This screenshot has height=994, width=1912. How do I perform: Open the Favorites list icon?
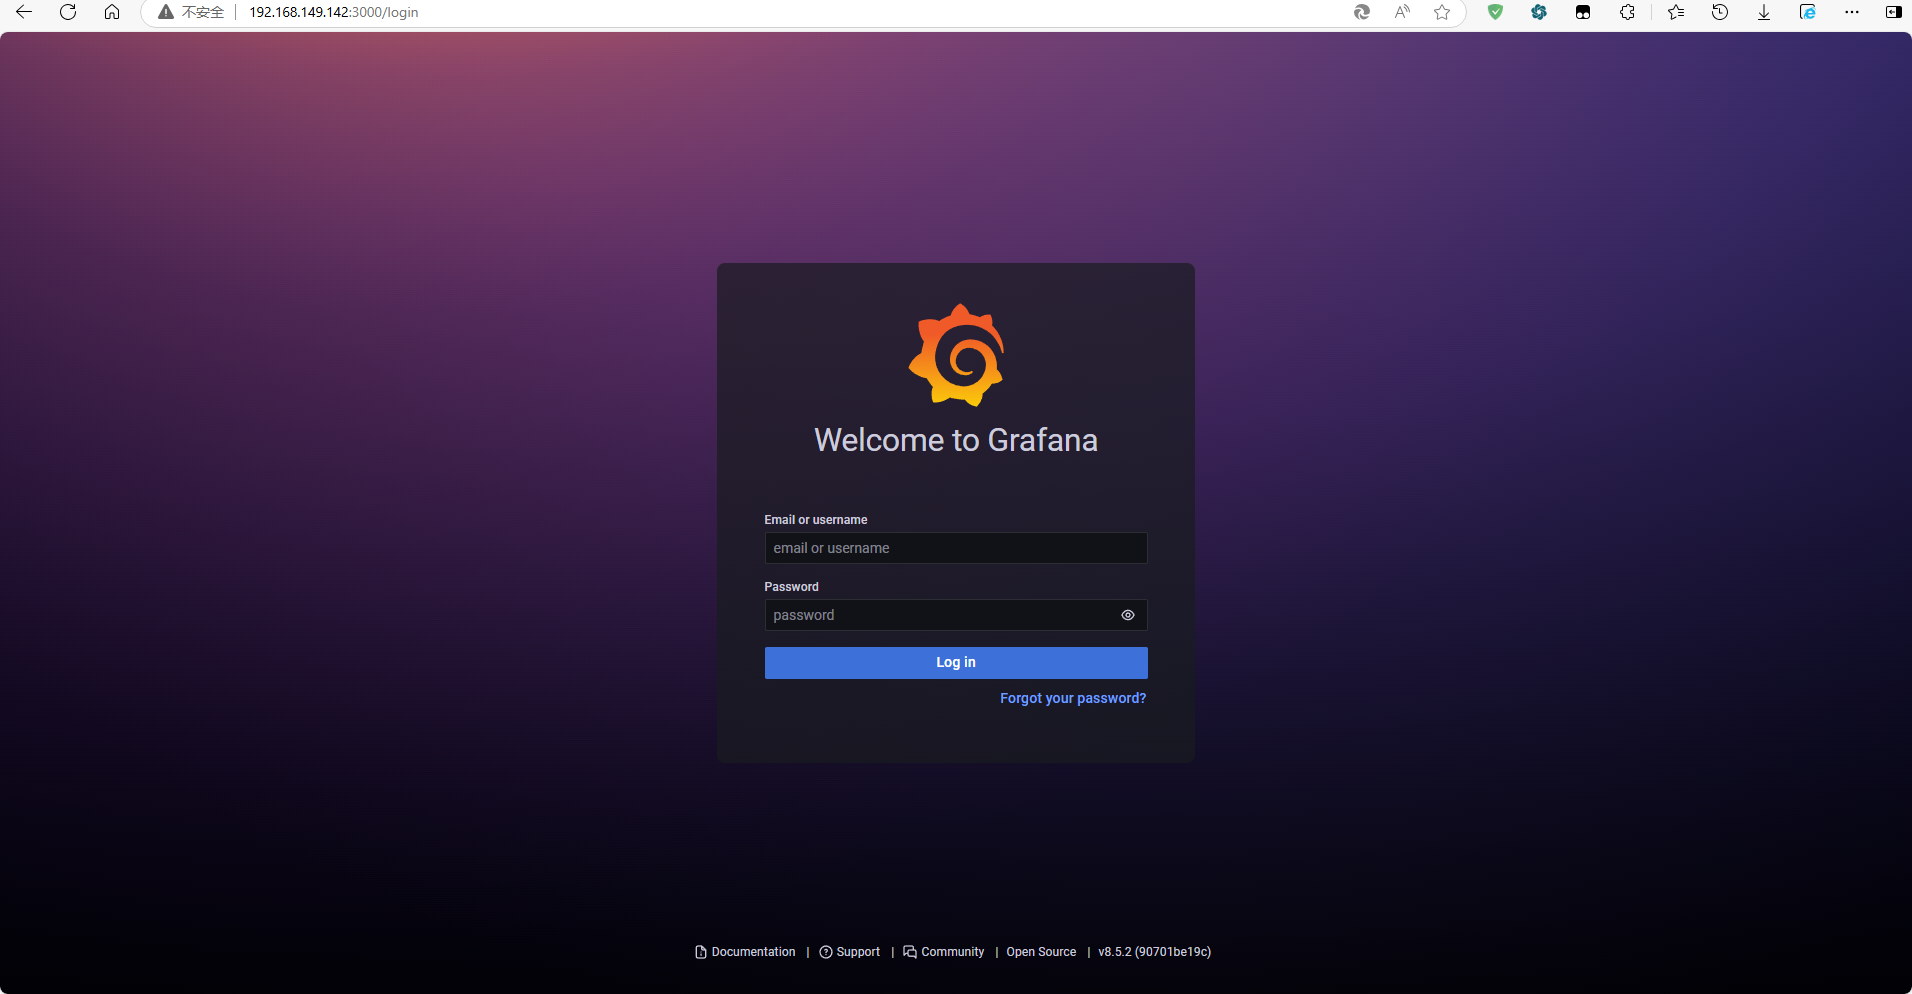click(x=1676, y=12)
